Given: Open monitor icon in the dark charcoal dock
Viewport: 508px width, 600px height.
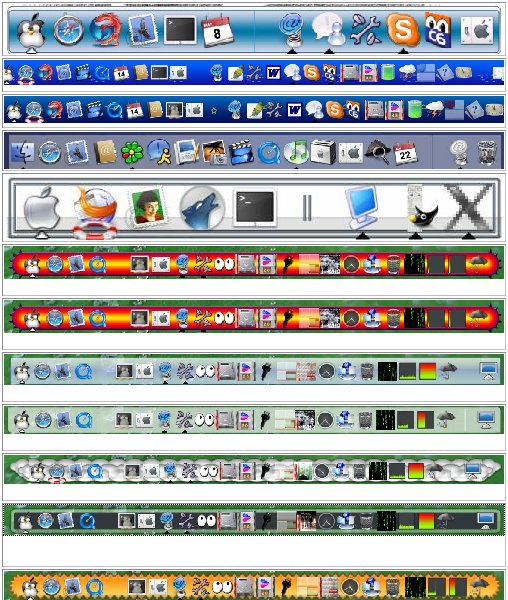Looking at the screenshot, I should click(x=486, y=520).
